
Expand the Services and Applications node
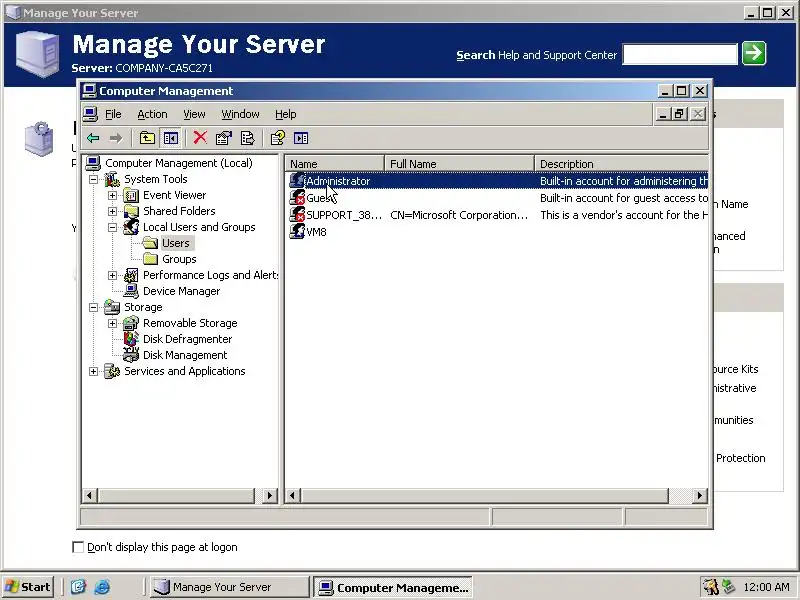tap(93, 371)
